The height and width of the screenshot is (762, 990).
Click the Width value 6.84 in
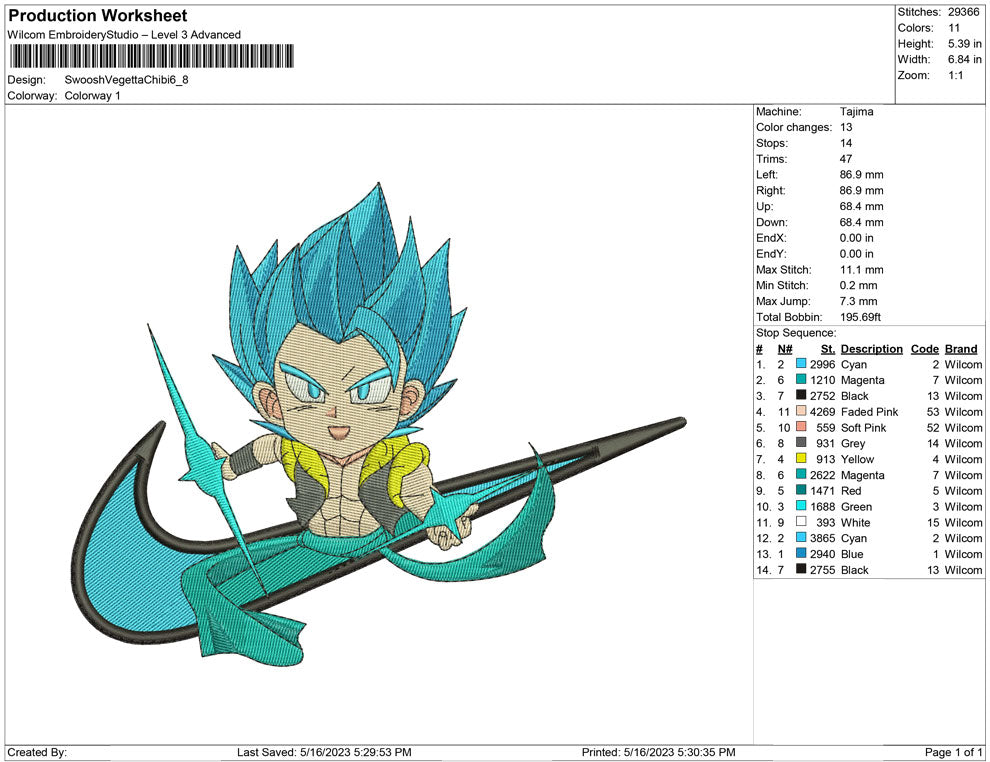pos(964,59)
